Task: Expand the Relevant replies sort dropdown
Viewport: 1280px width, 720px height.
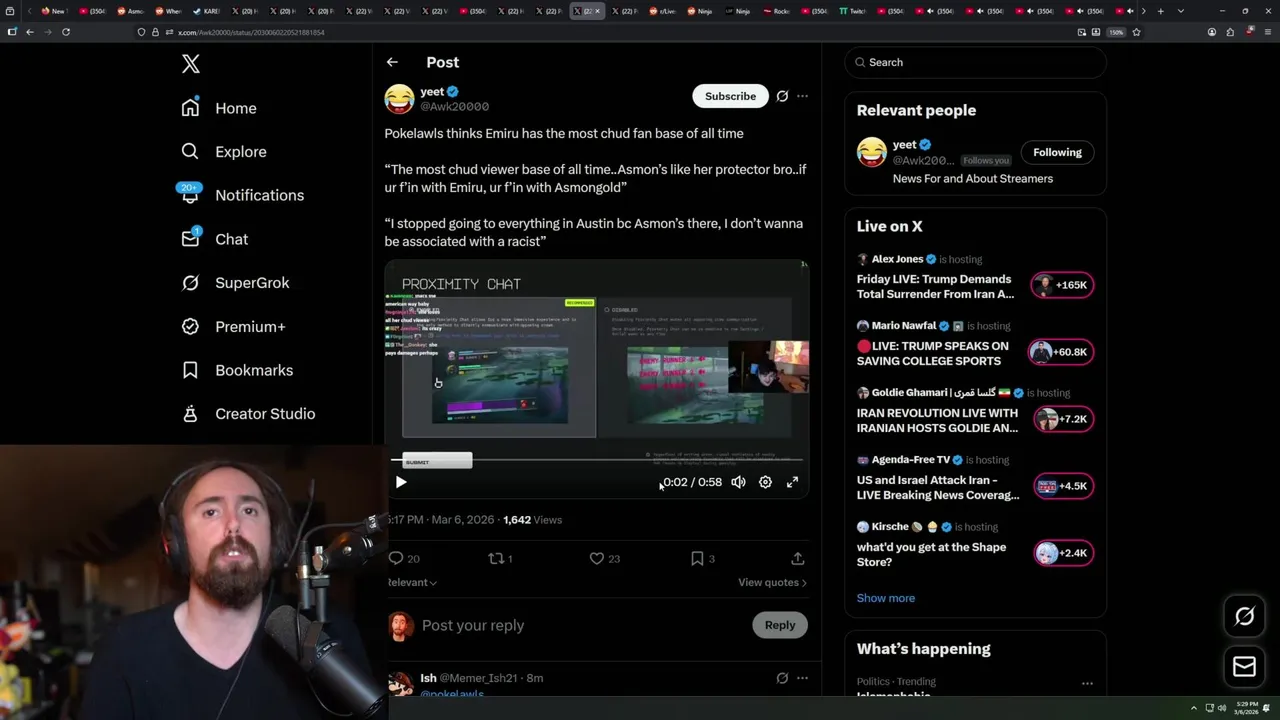Action: tap(412, 582)
